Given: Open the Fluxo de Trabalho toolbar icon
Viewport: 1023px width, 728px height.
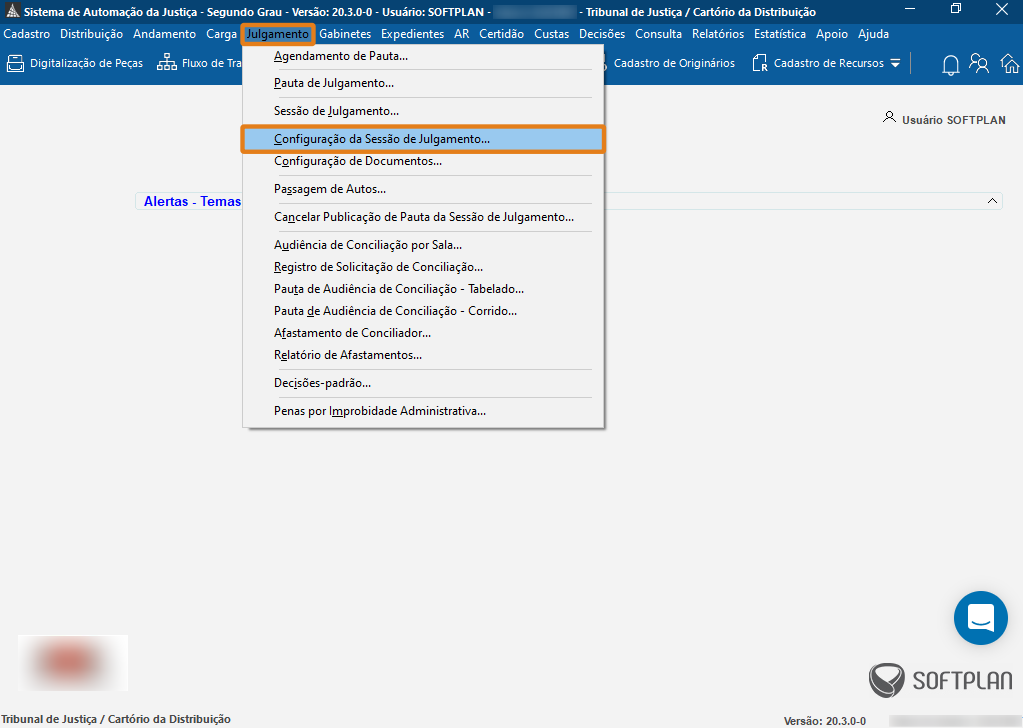Looking at the screenshot, I should [166, 63].
